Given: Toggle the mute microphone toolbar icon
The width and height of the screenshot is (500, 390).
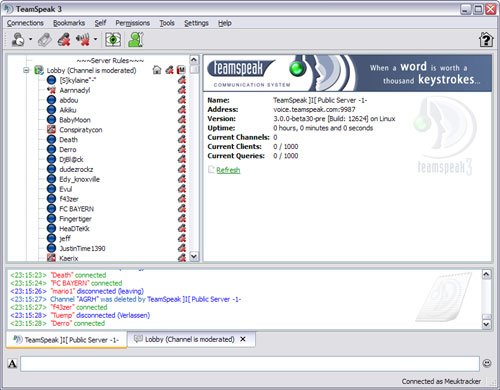Looking at the screenshot, I should [x=64, y=40].
